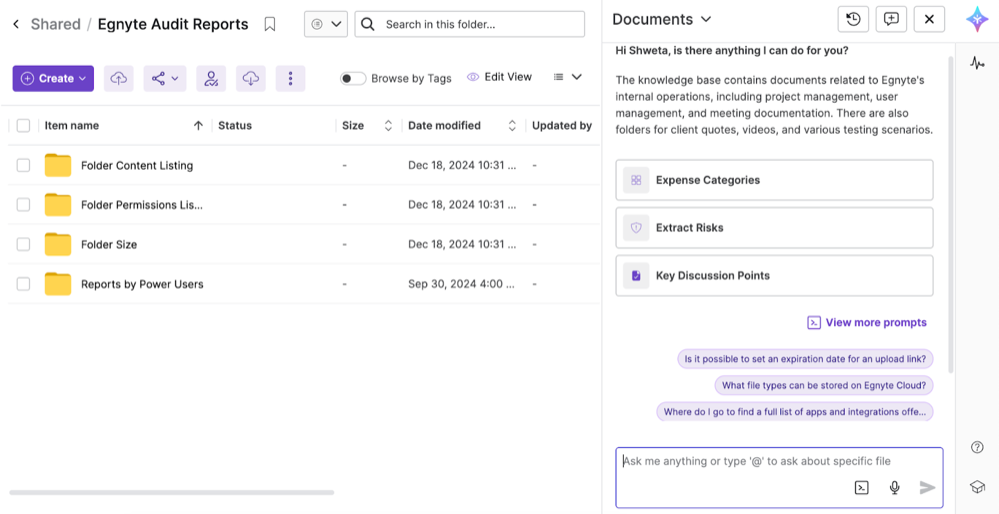This screenshot has width=999, height=514.
Task: Click the download from cloud icon
Action: tap(251, 78)
